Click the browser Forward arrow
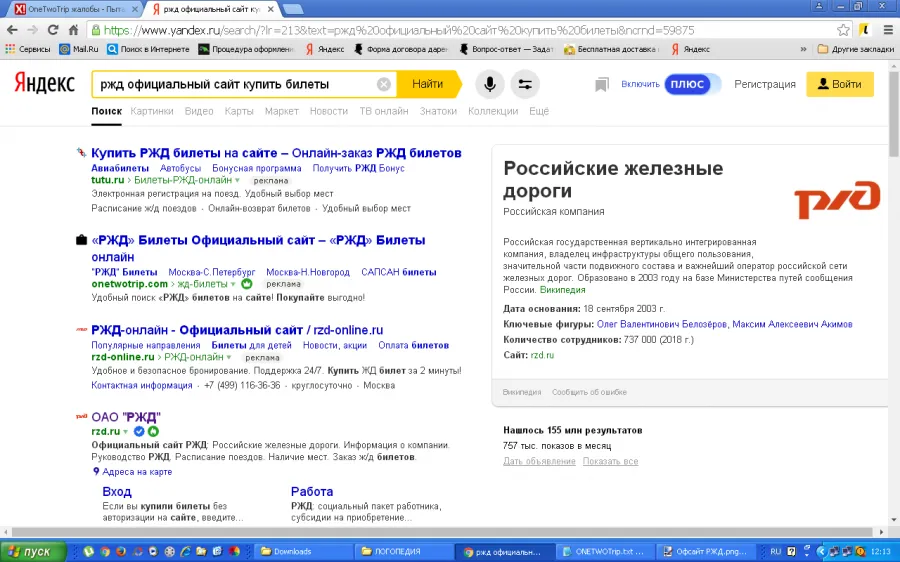The width and height of the screenshot is (900, 562). [x=33, y=30]
